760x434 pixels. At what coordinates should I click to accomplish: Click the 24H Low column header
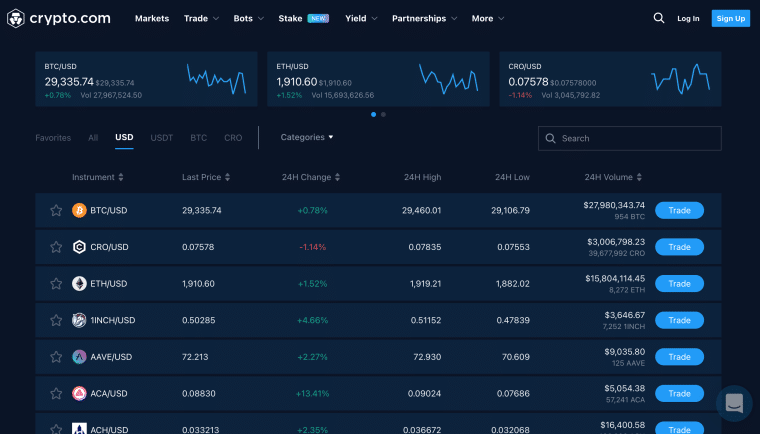[x=512, y=177]
